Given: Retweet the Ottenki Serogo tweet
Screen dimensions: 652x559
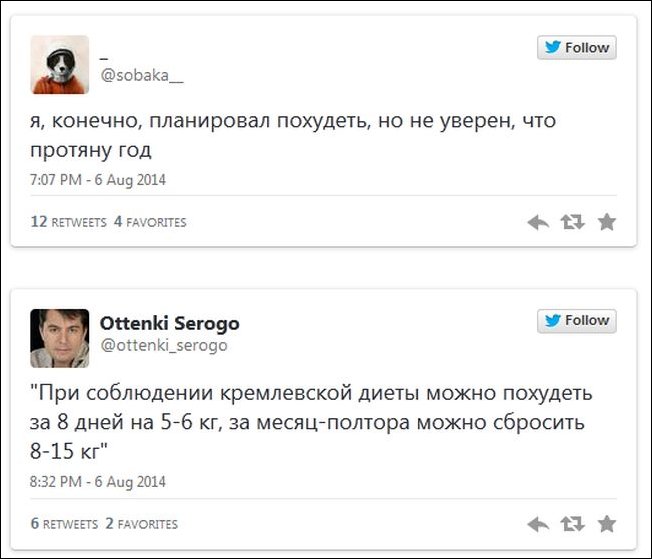Looking at the screenshot, I should (x=572, y=524).
